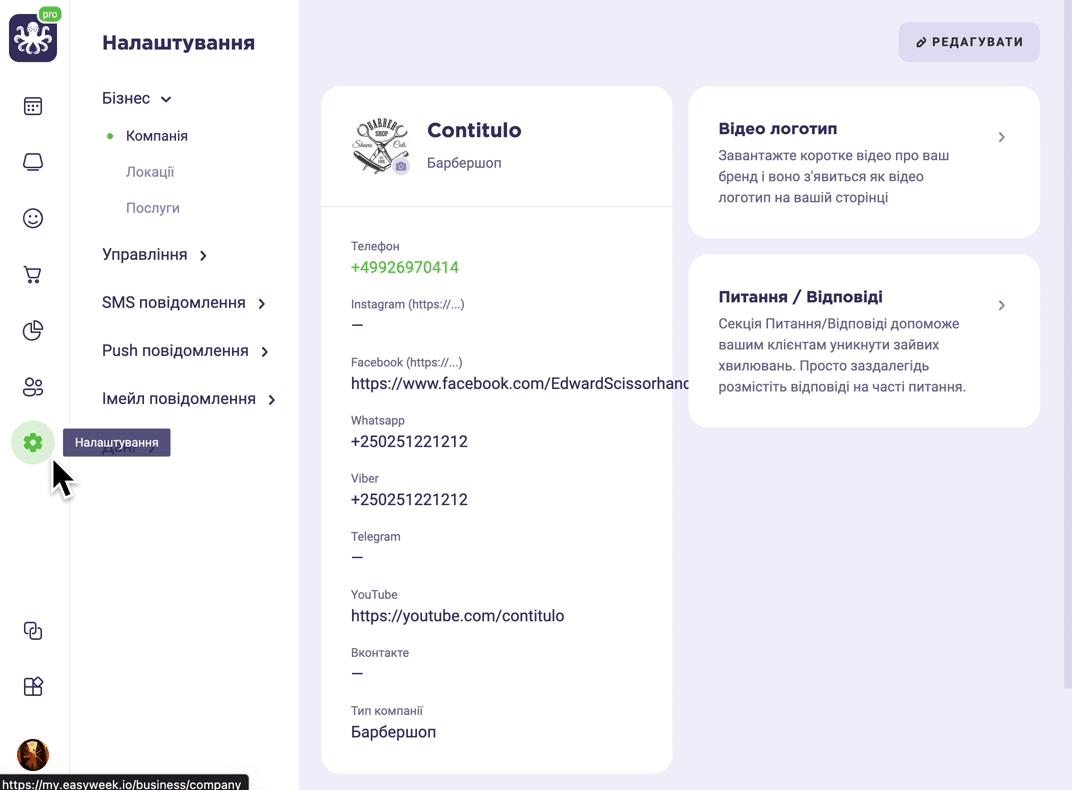Image resolution: width=1072 pixels, height=790 pixels.
Task: Expand the Управління section
Action: pos(155,255)
